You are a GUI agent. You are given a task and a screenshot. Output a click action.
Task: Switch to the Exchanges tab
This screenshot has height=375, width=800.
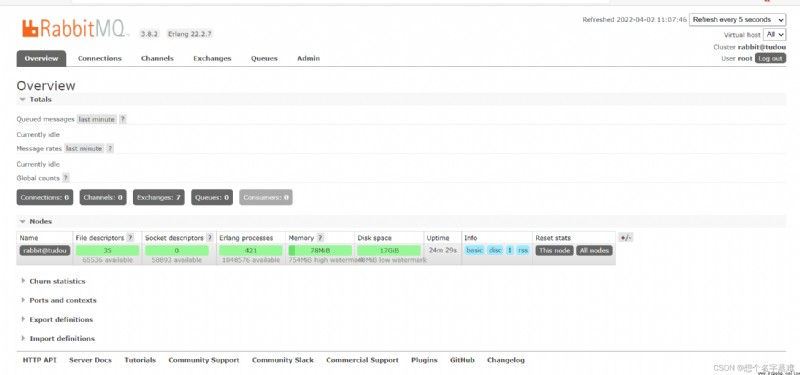click(x=212, y=58)
